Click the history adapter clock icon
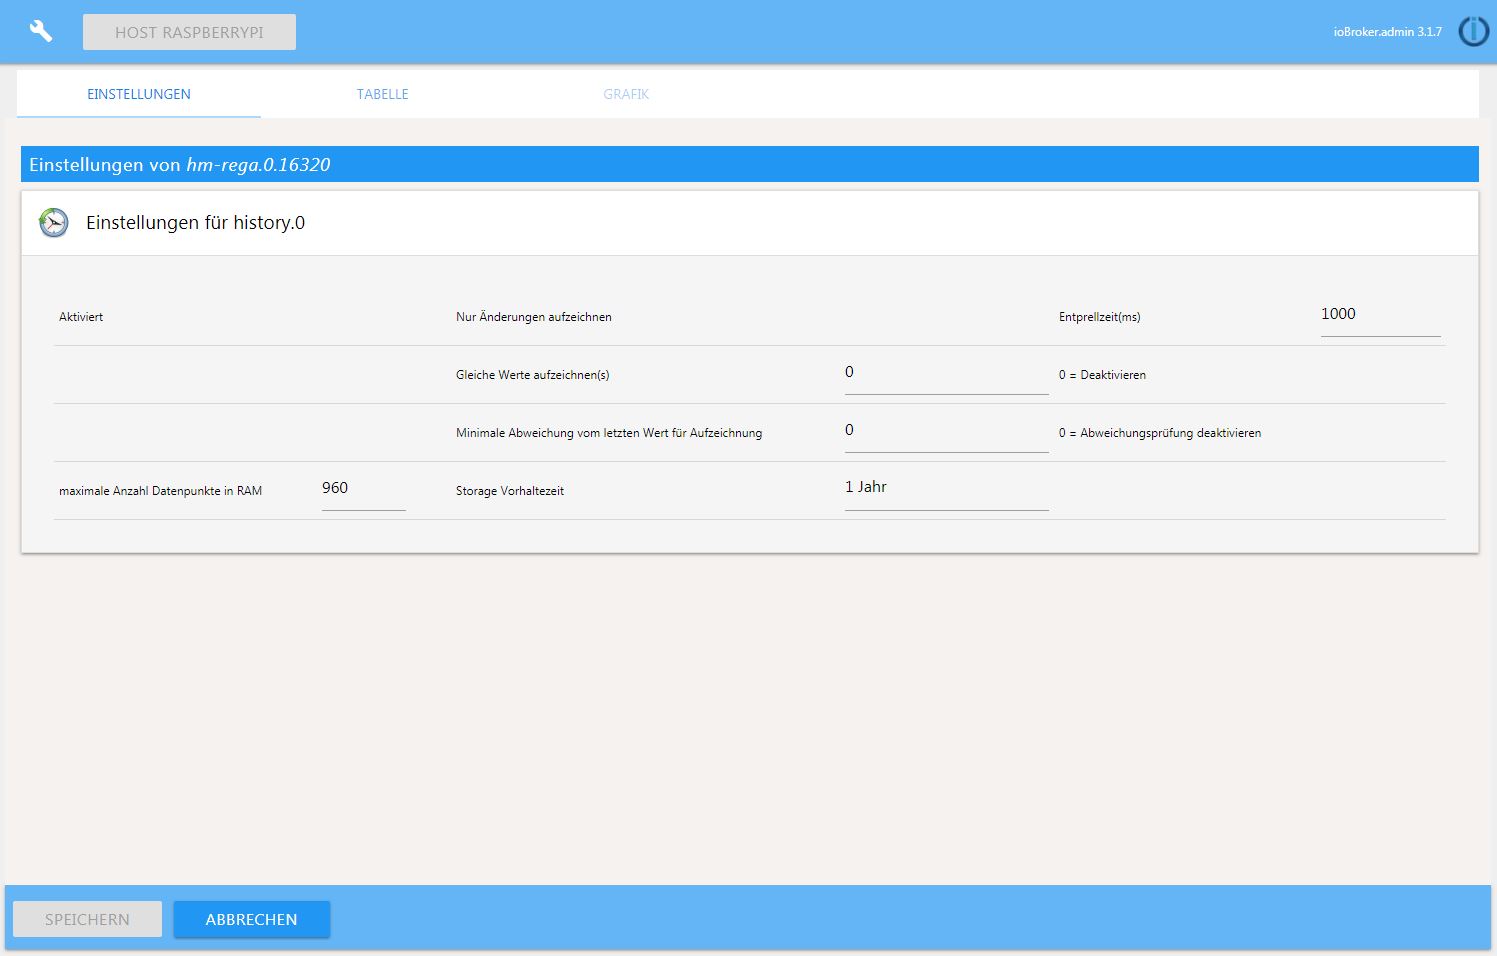 [53, 222]
